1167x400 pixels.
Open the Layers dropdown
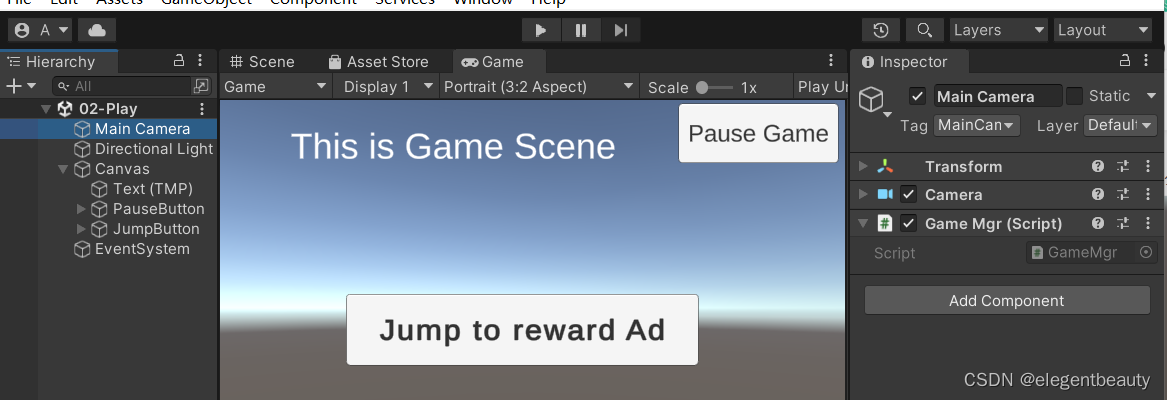coord(999,30)
